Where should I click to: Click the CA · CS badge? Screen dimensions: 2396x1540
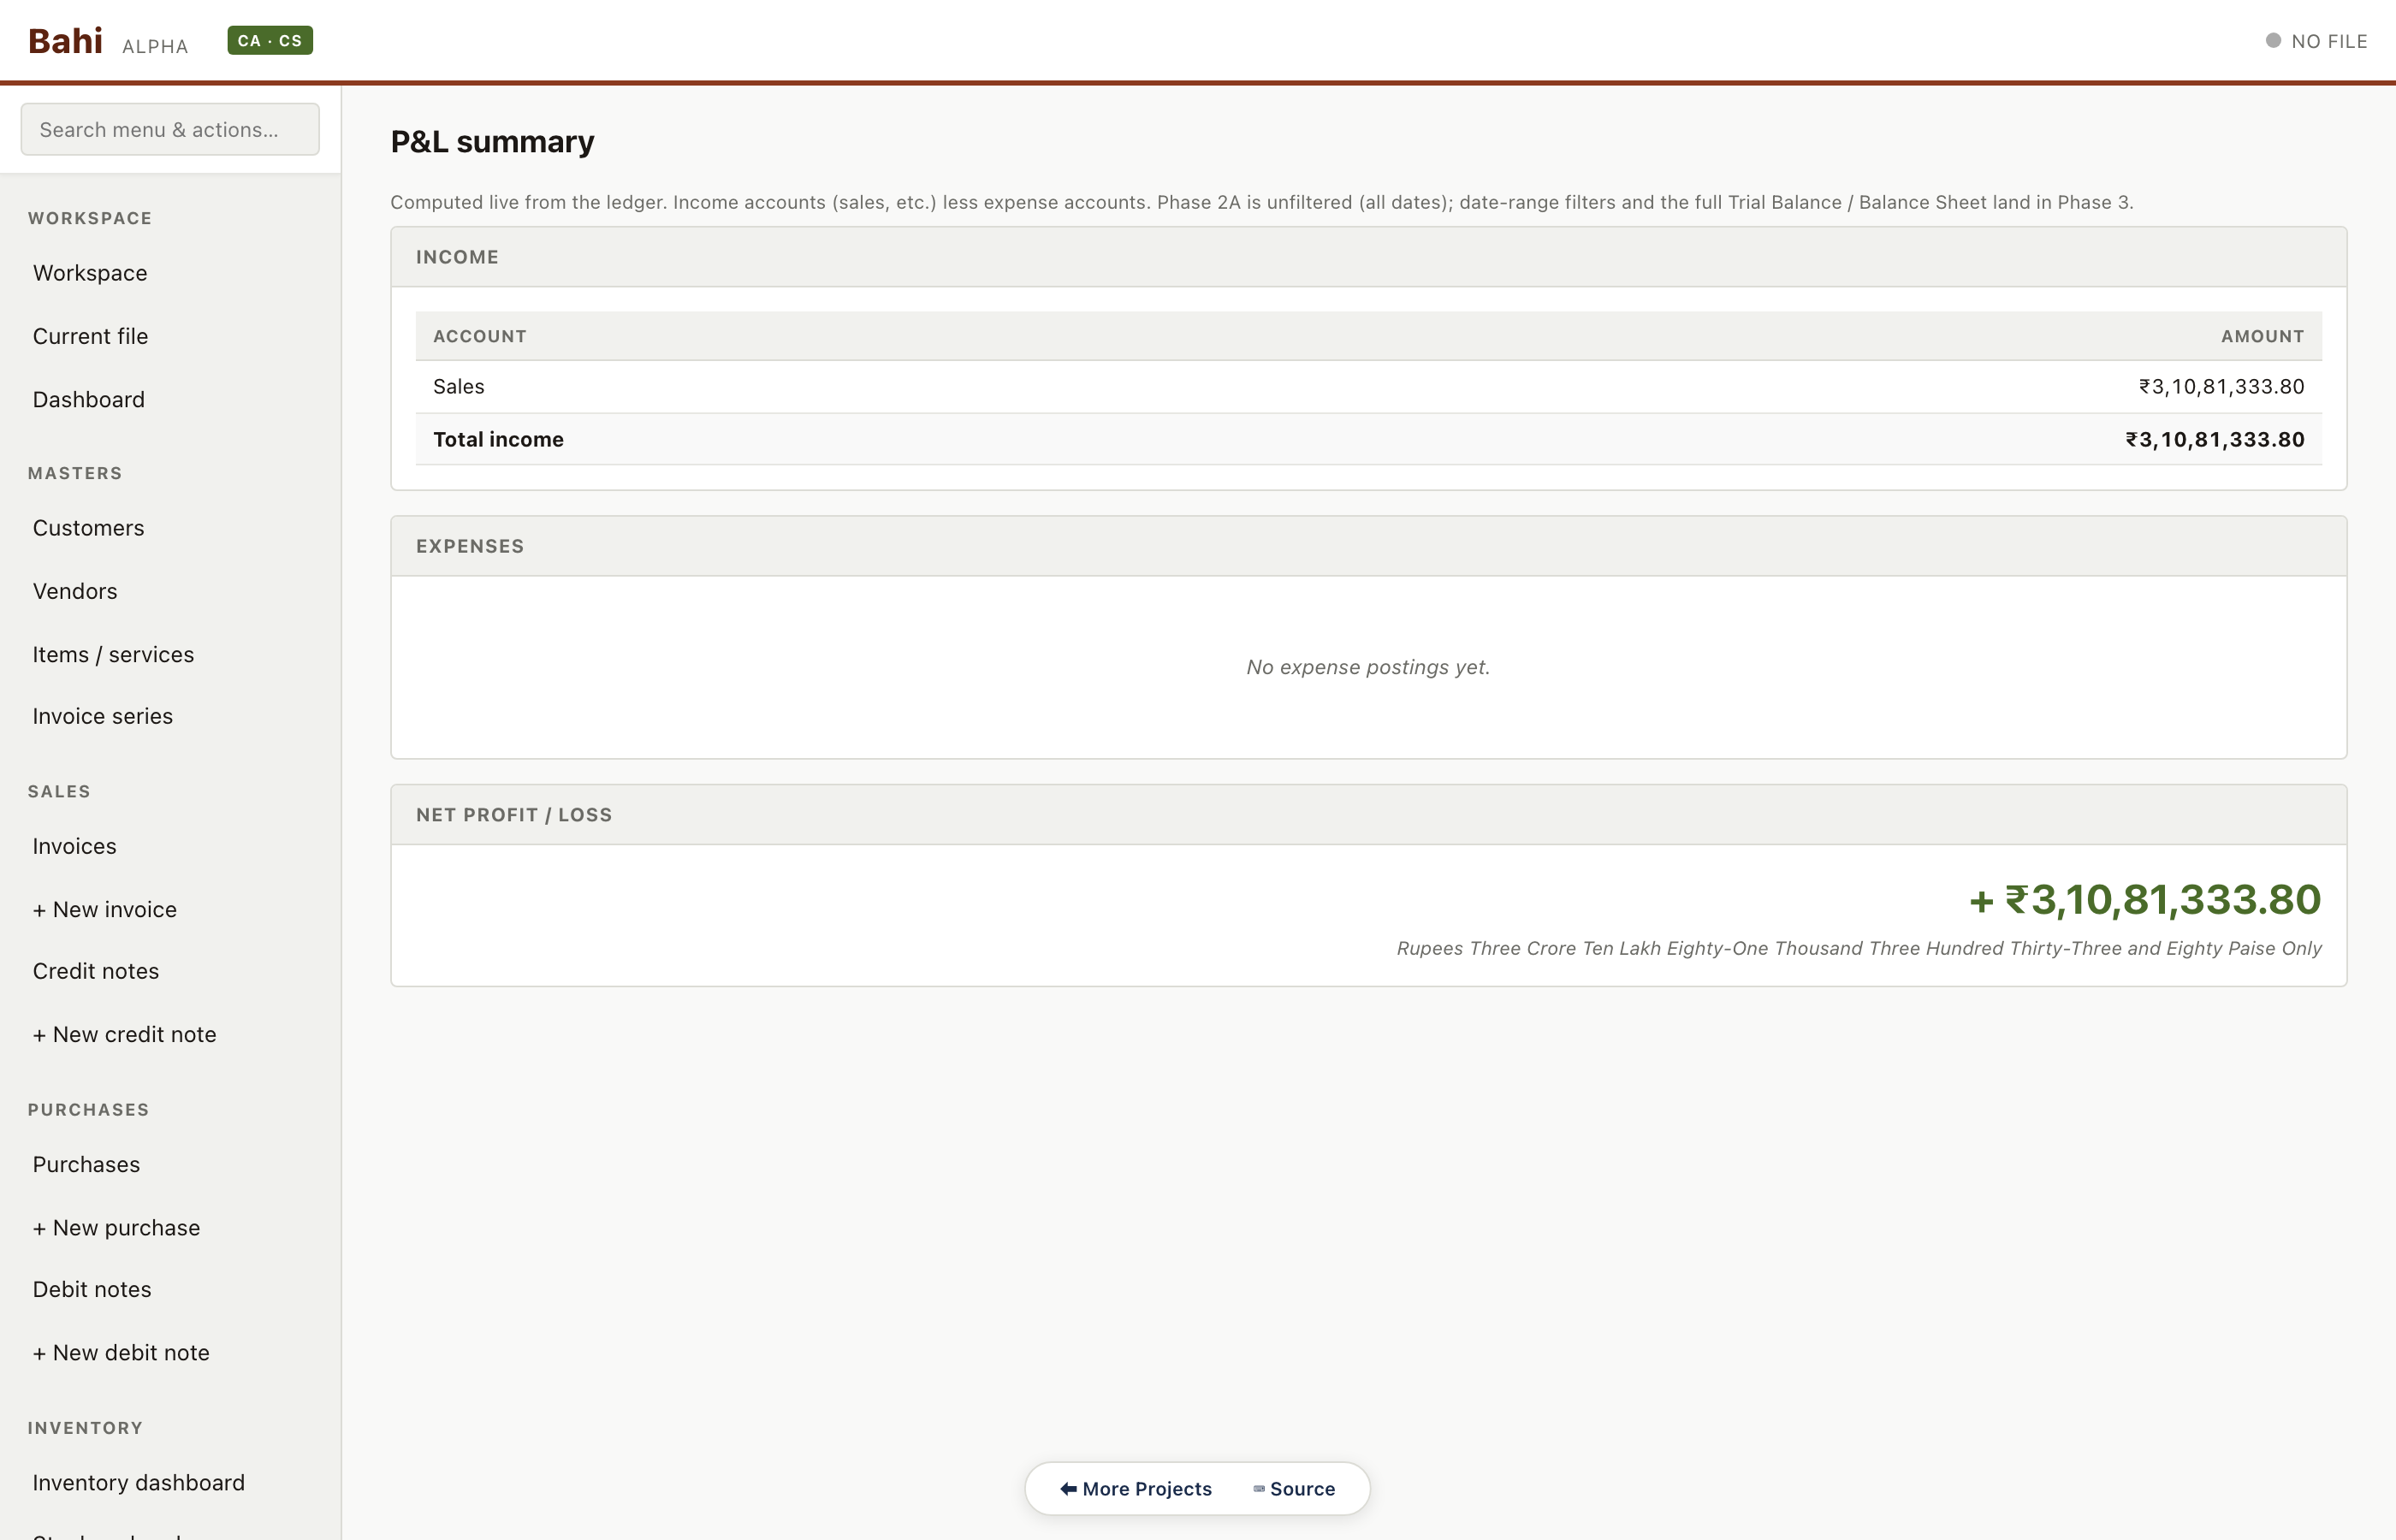coord(270,41)
